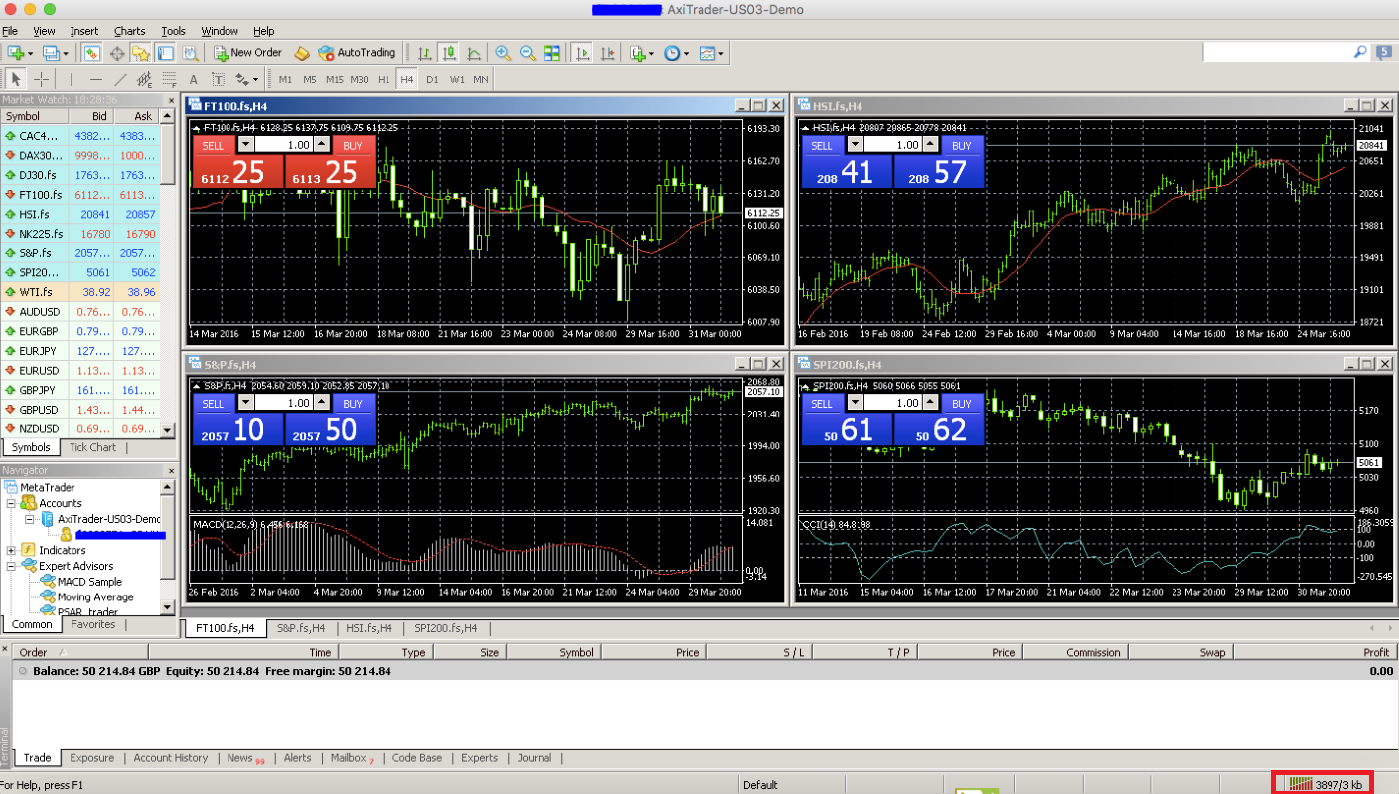Click the Zoom In magnifier icon
This screenshot has height=794, width=1399.
coord(503,53)
